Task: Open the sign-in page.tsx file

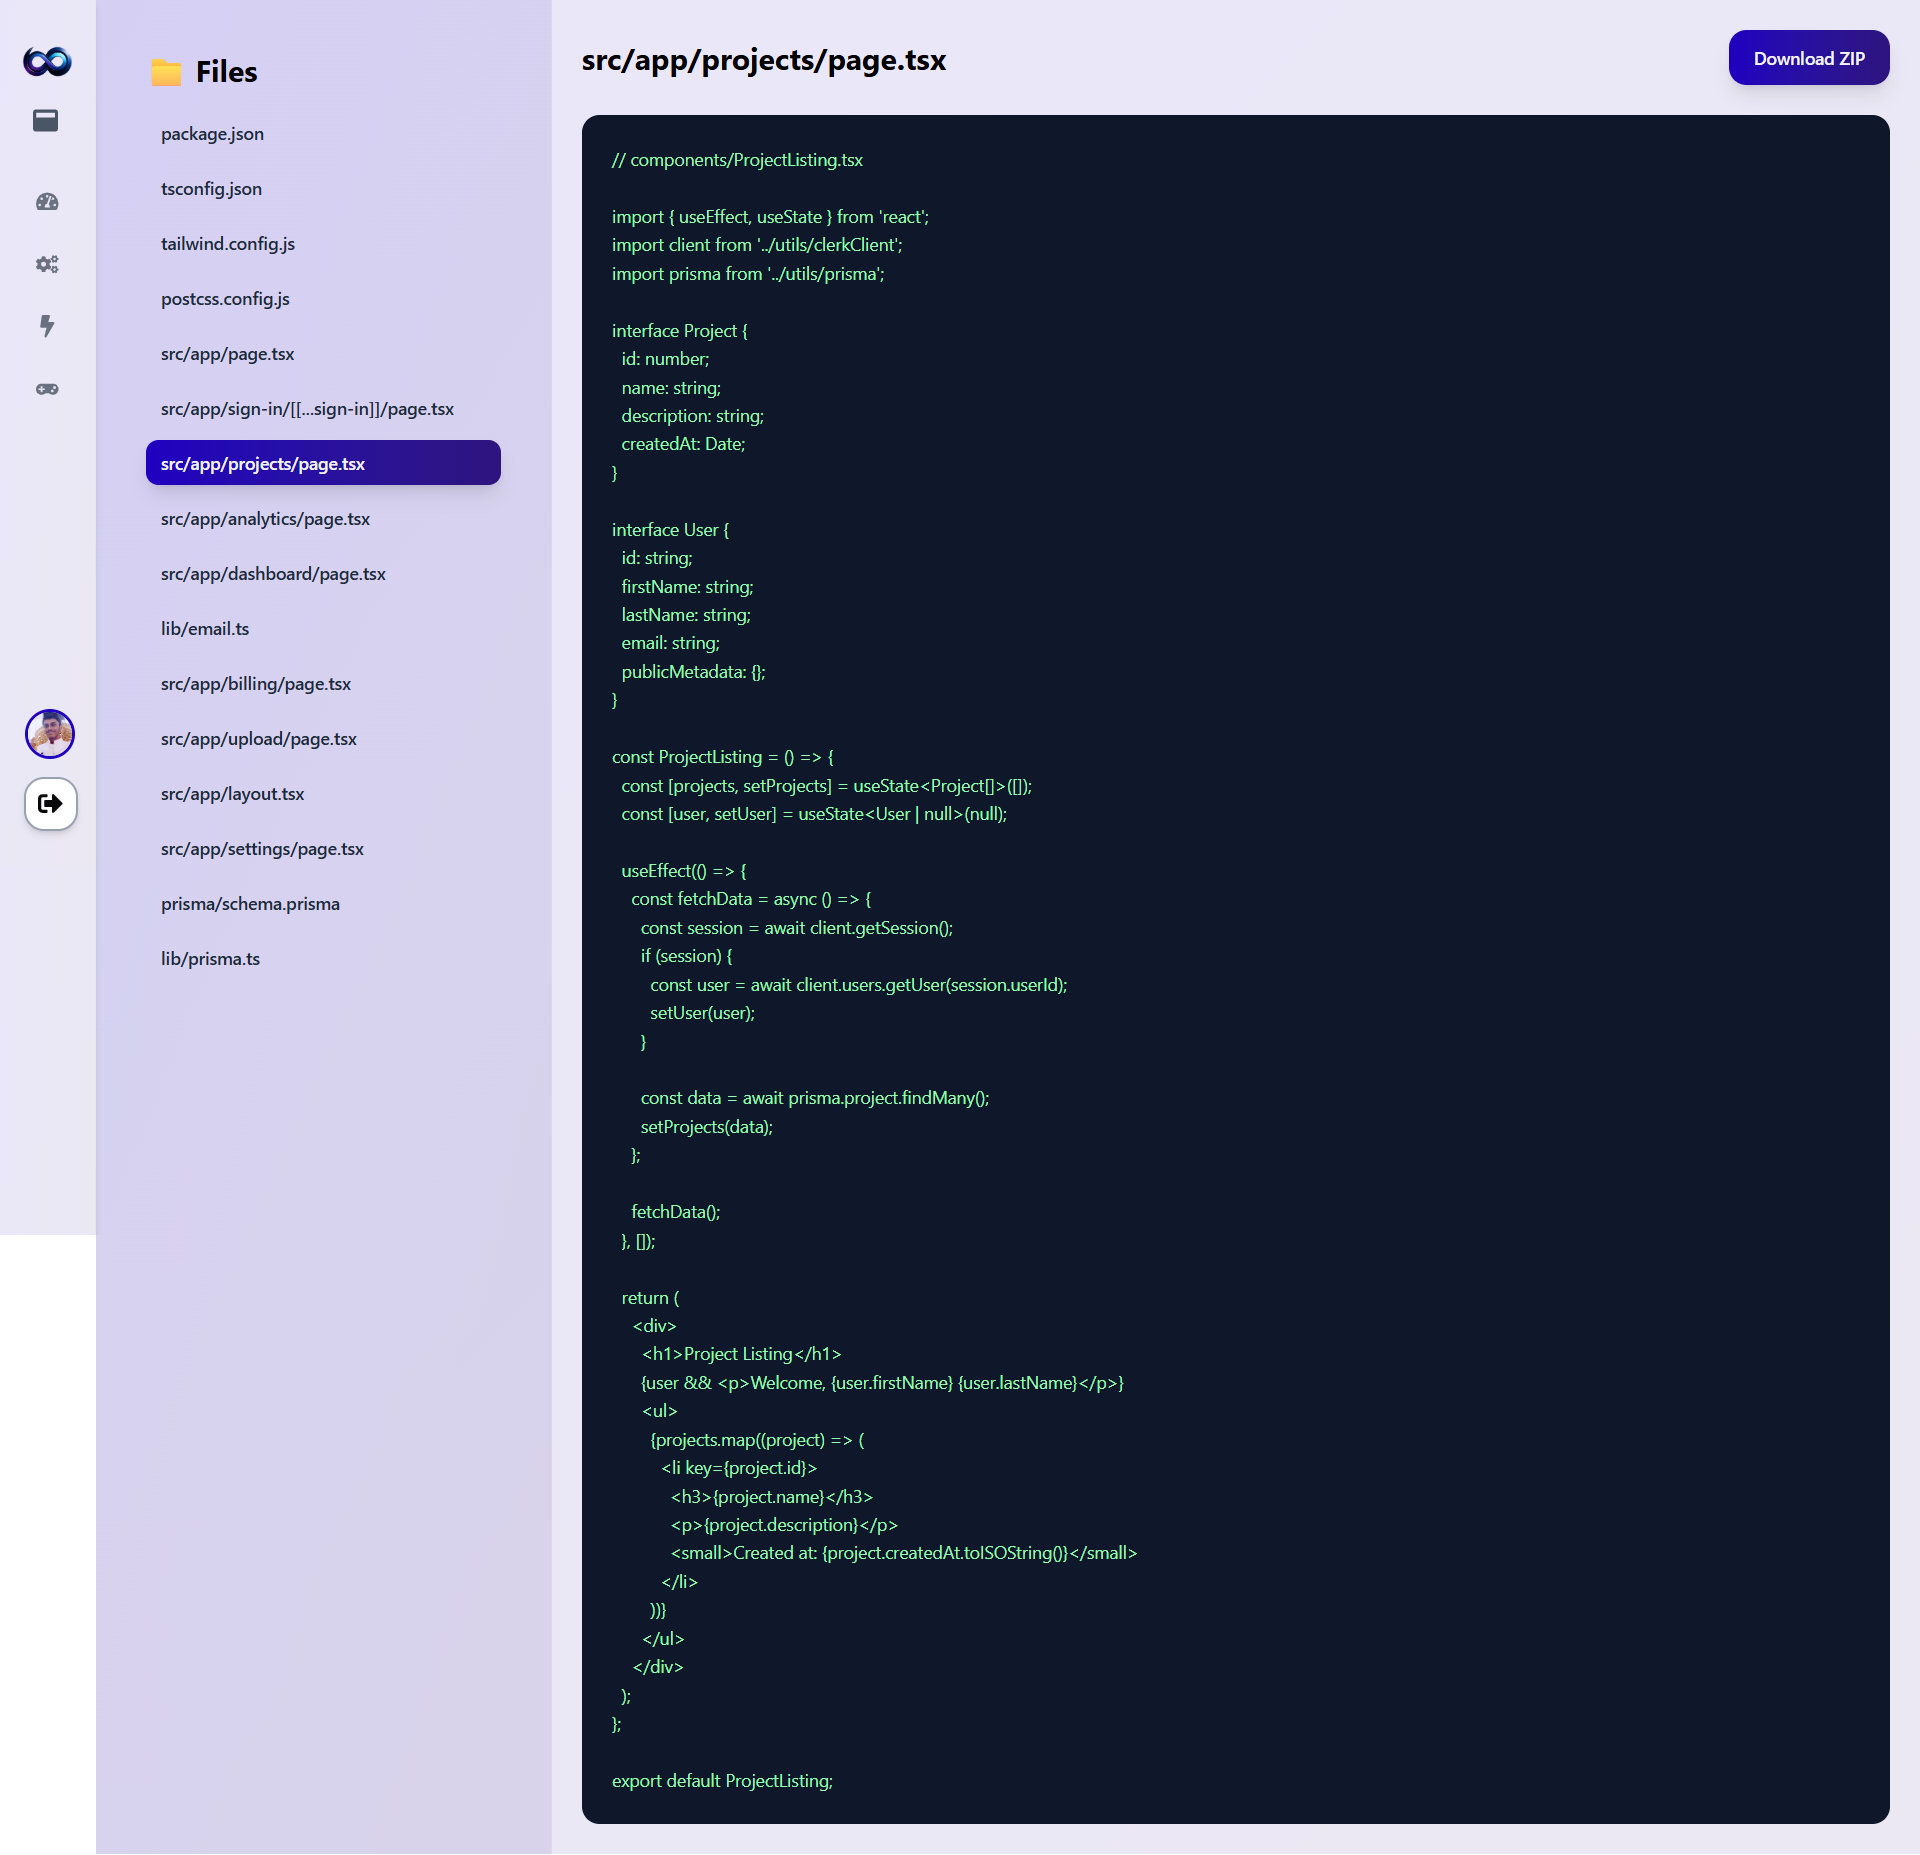Action: [307, 409]
